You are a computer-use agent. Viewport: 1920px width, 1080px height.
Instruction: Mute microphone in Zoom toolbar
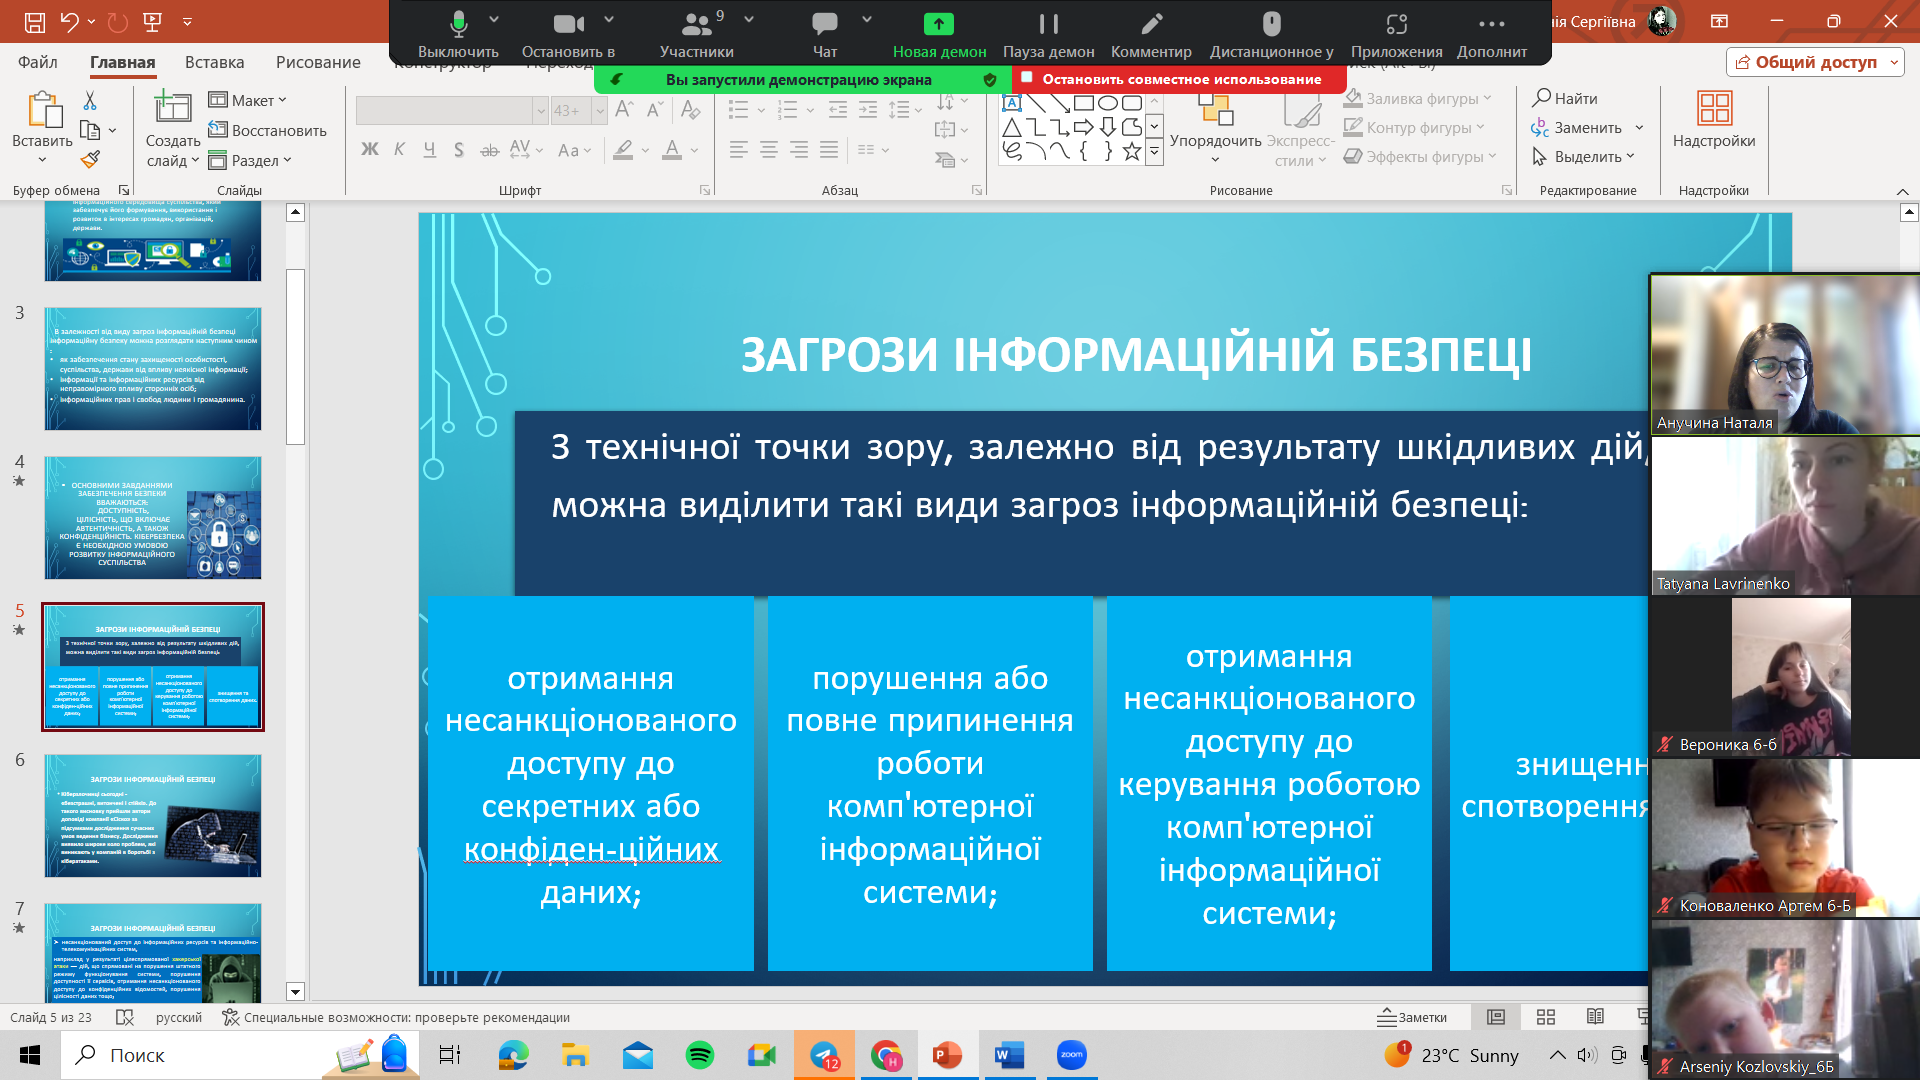click(x=458, y=24)
